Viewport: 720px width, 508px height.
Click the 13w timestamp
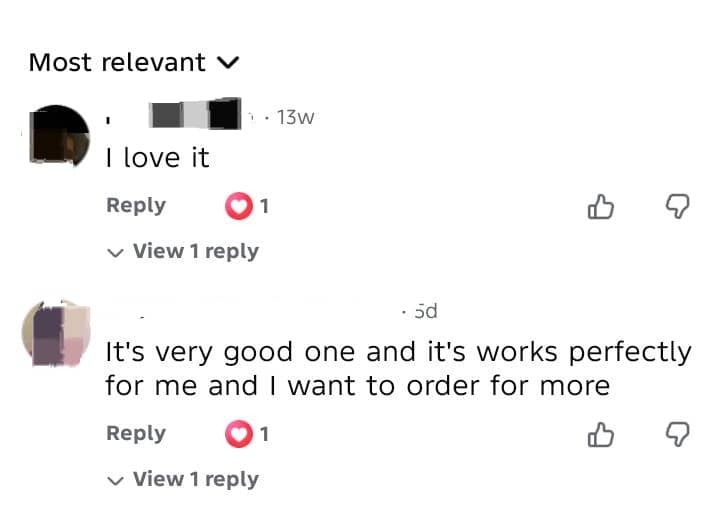pos(295,117)
